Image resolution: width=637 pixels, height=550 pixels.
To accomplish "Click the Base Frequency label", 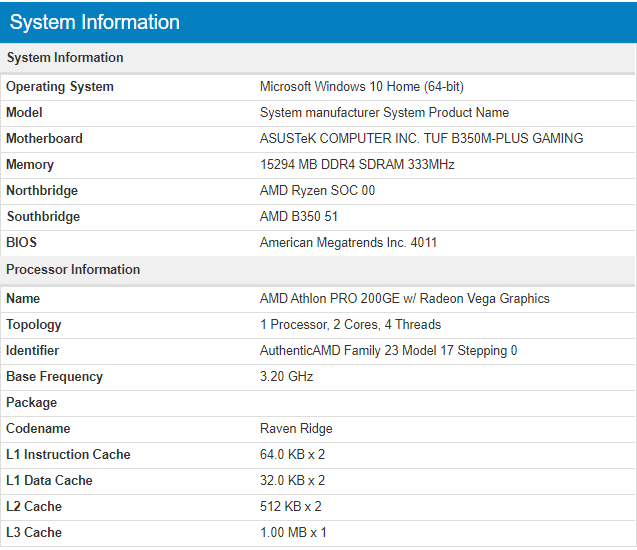I will (x=54, y=377).
